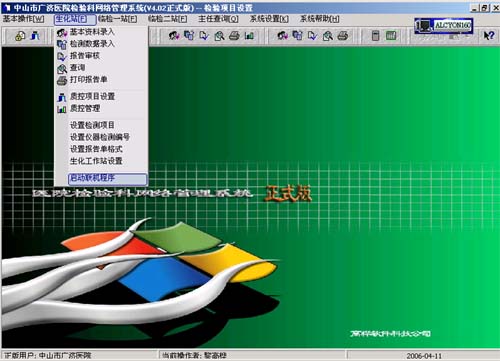This screenshot has width=500, height=361.
Task: Open the 基本操作(W) menu
Action: 23,19
